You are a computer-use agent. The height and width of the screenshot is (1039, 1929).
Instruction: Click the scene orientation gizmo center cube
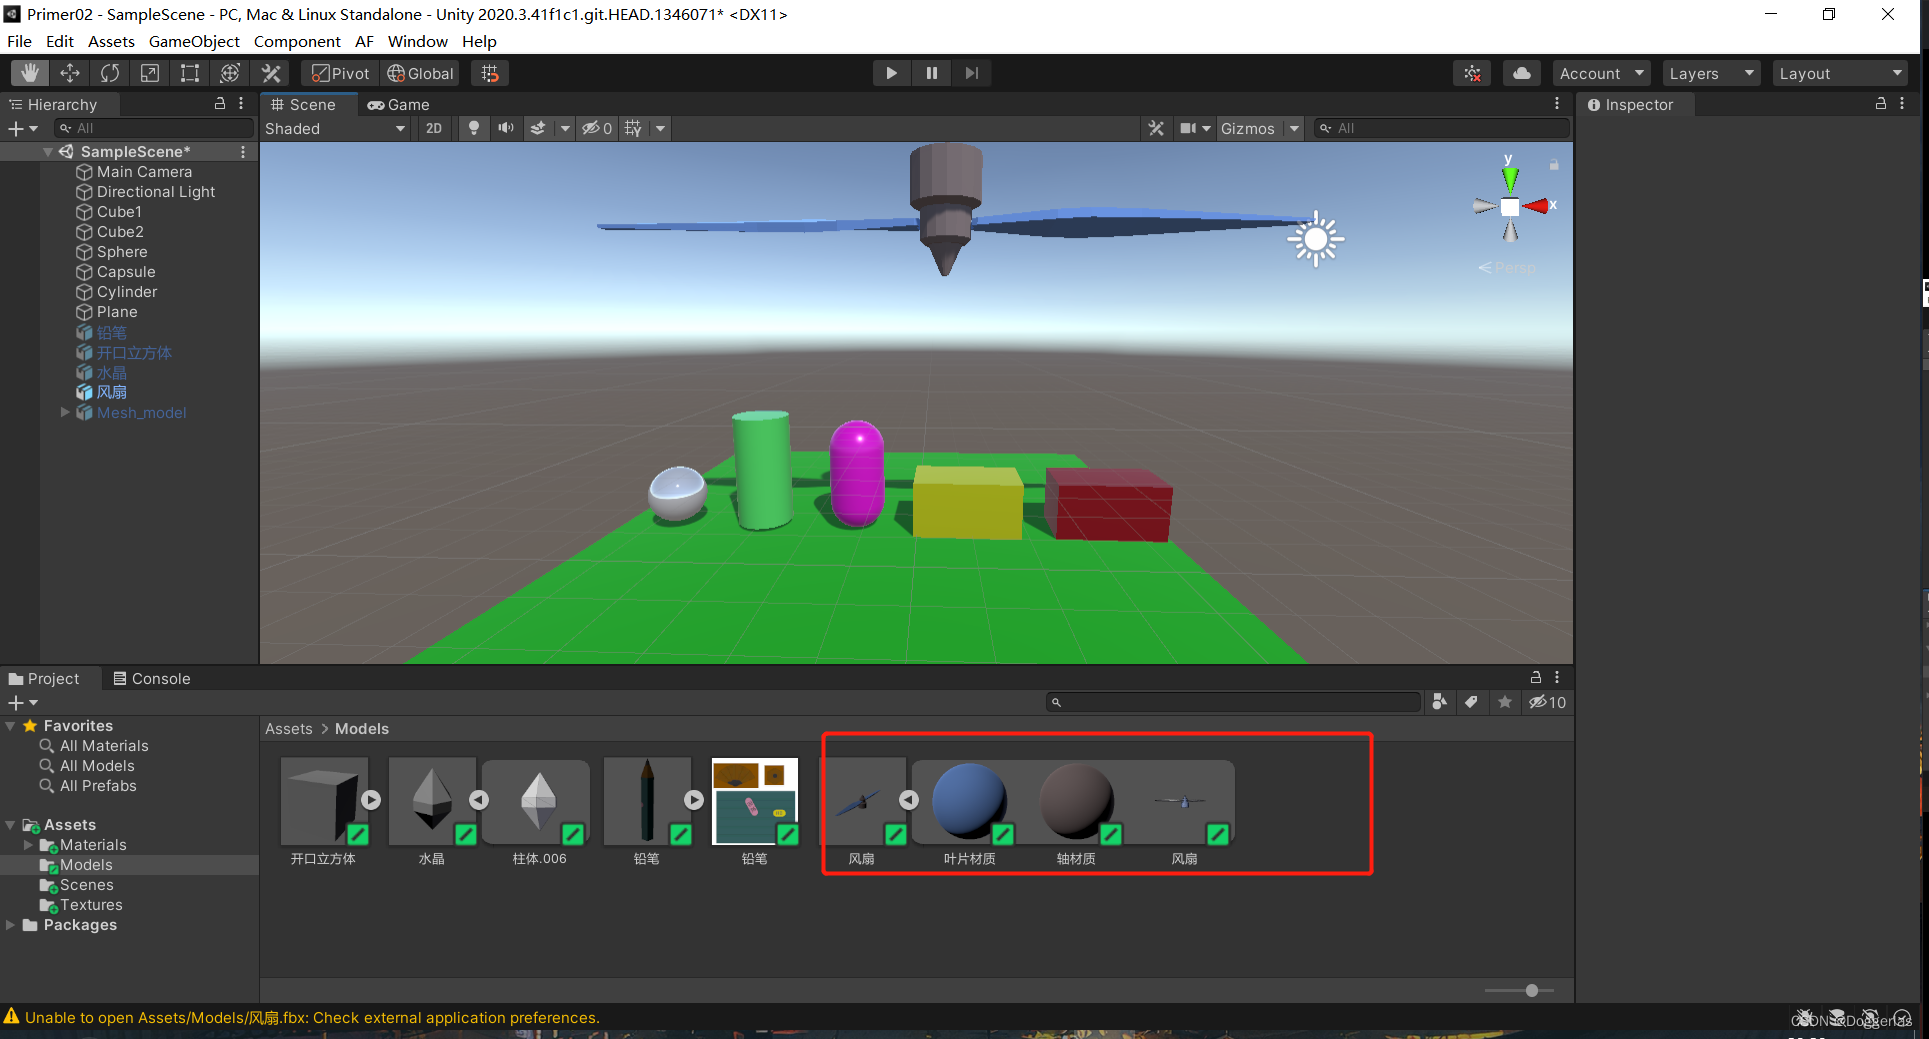[1510, 207]
